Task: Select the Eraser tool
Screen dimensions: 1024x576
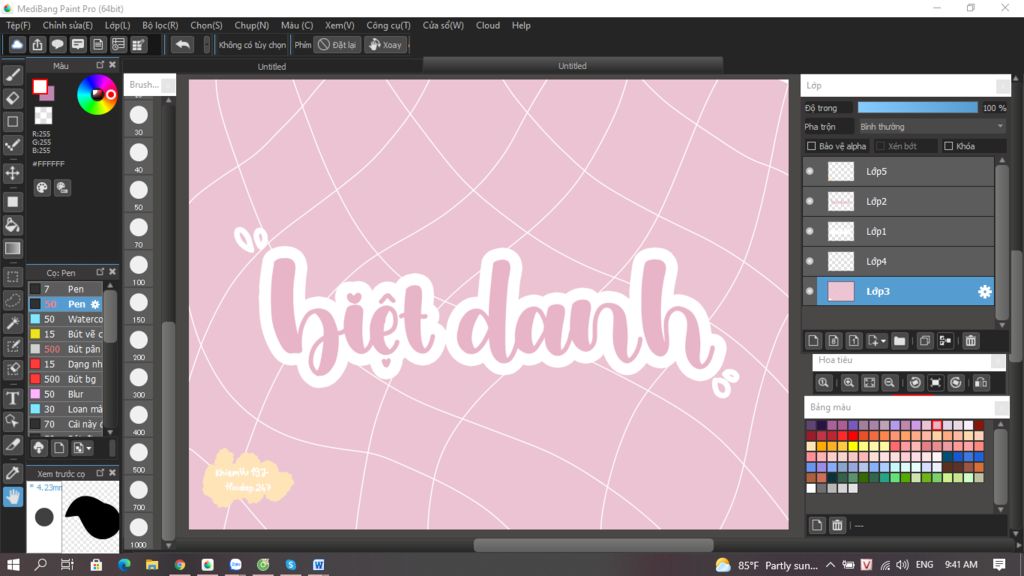Action: pos(12,99)
